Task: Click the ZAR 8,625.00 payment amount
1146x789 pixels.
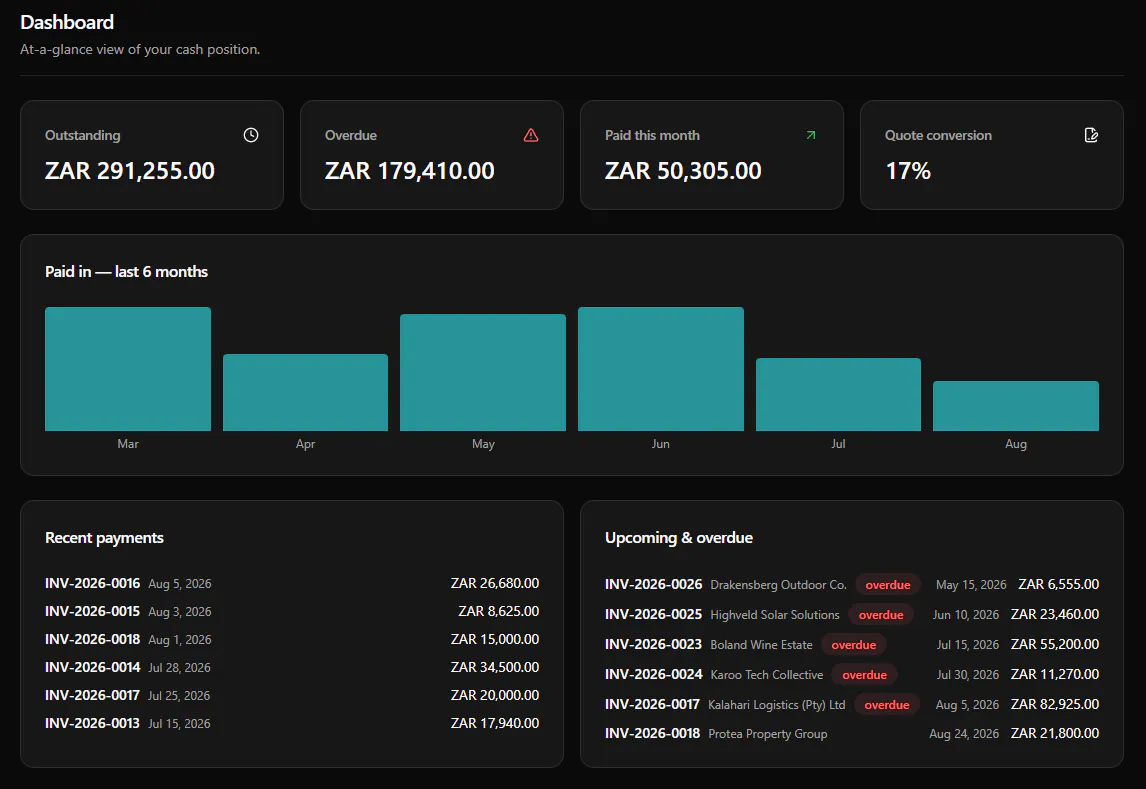Action: (498, 611)
